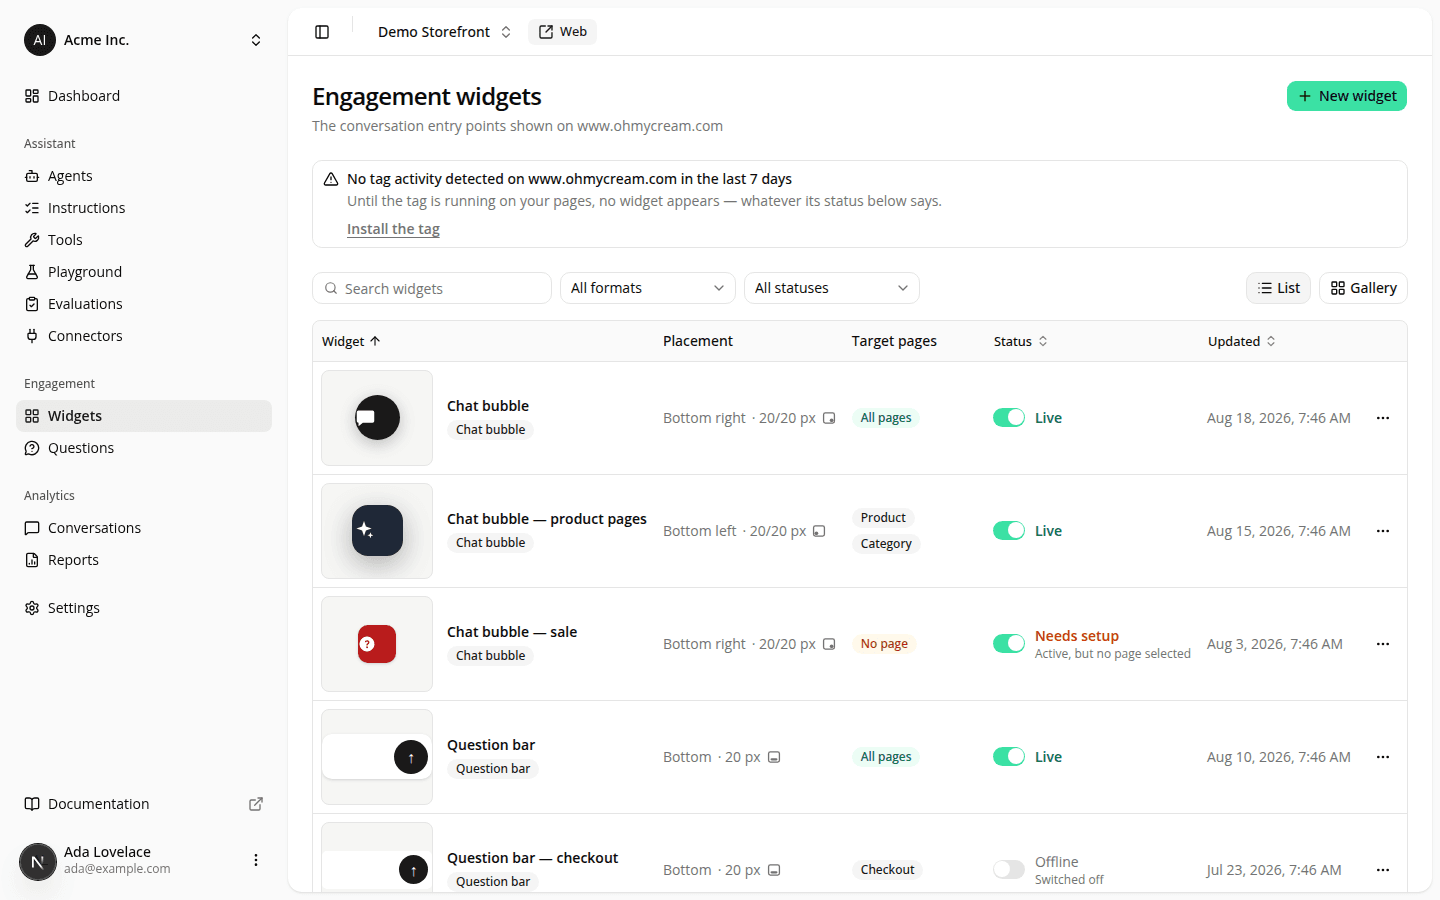Focus the Search widgets field
The width and height of the screenshot is (1440, 900).
click(x=432, y=288)
